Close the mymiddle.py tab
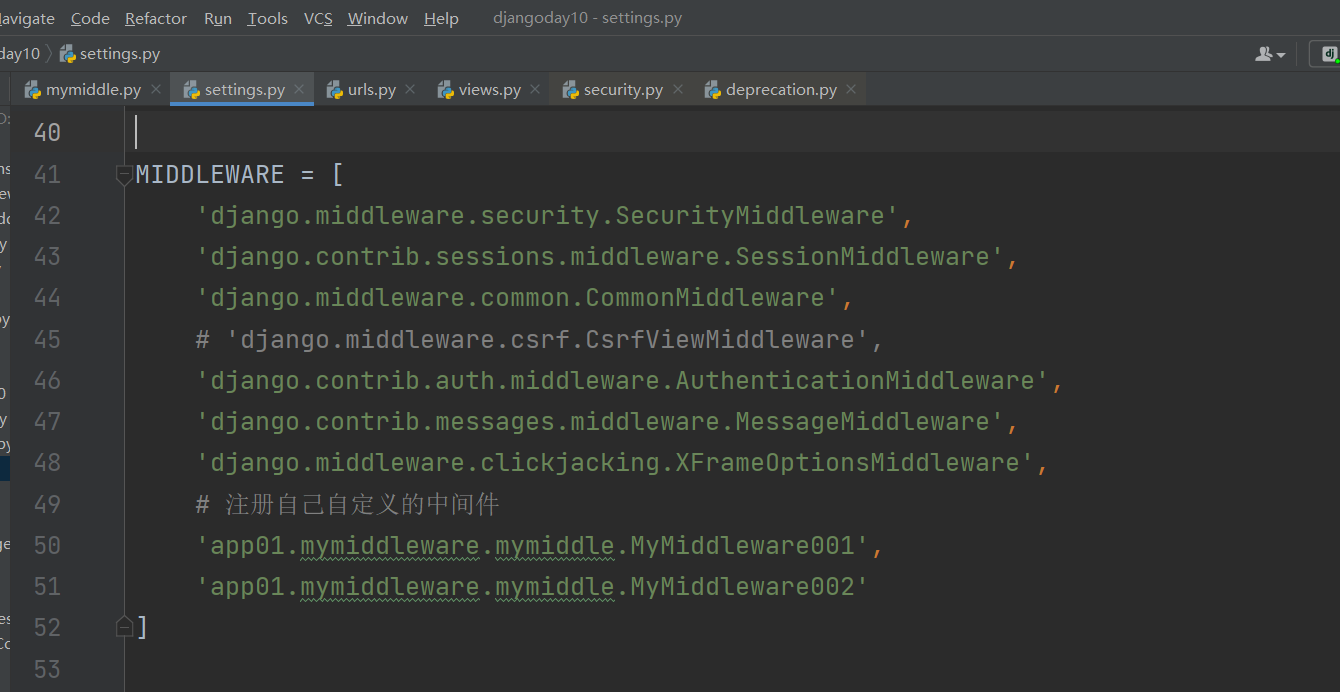The image size is (1340, 692). pyautogui.click(x=156, y=89)
